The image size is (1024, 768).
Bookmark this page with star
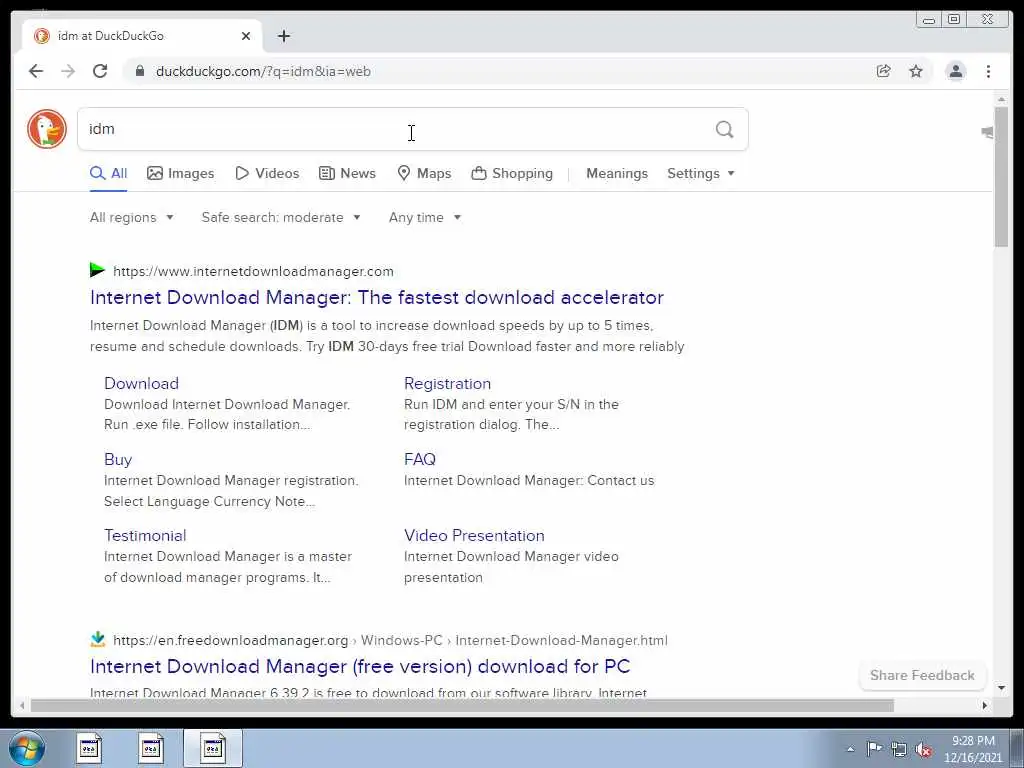(916, 71)
